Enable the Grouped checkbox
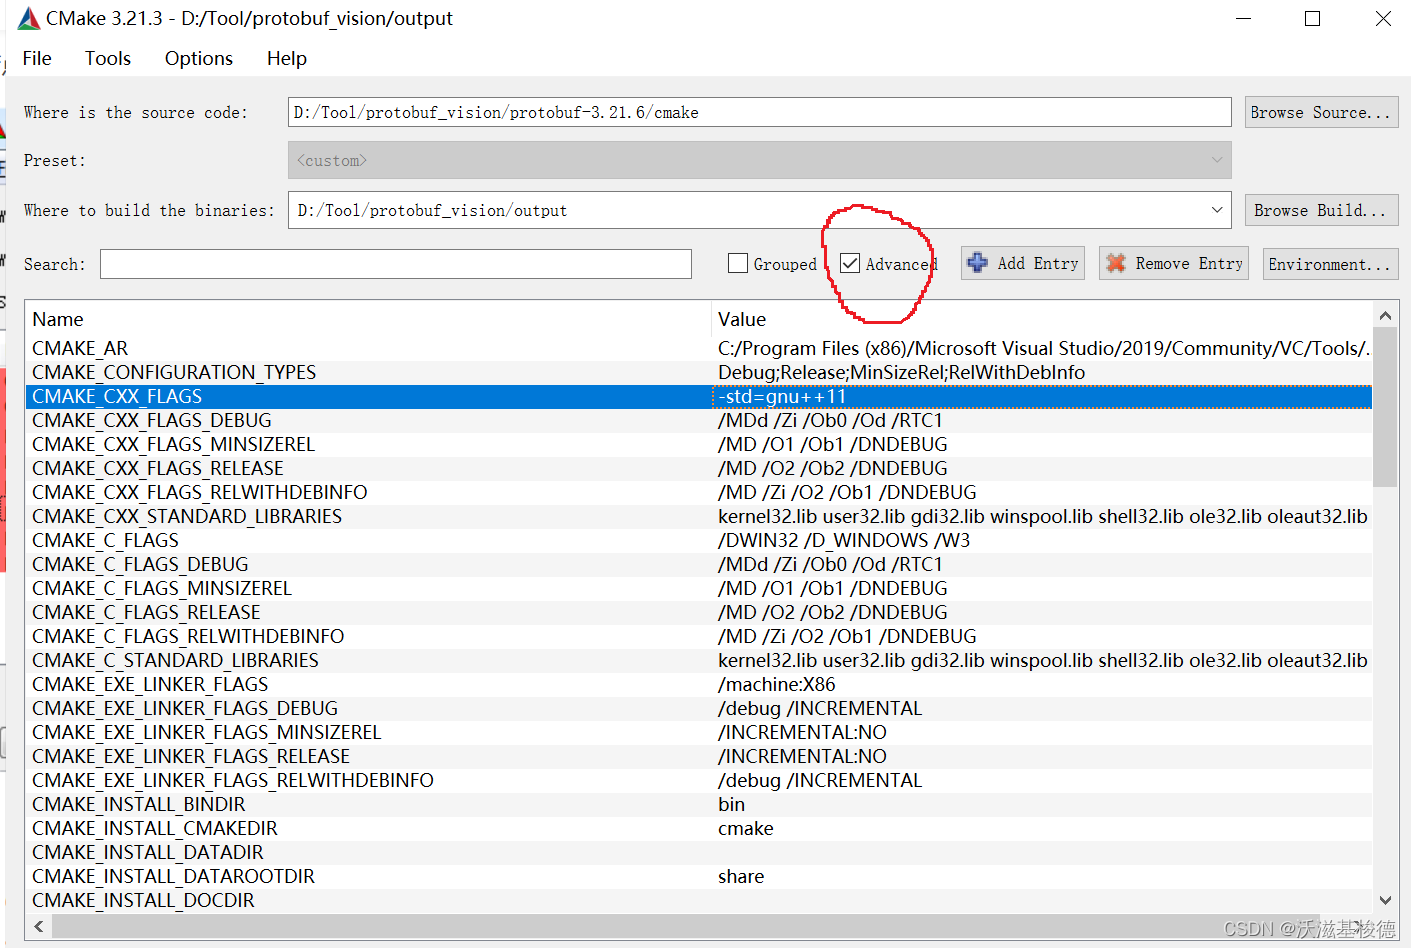 click(738, 263)
